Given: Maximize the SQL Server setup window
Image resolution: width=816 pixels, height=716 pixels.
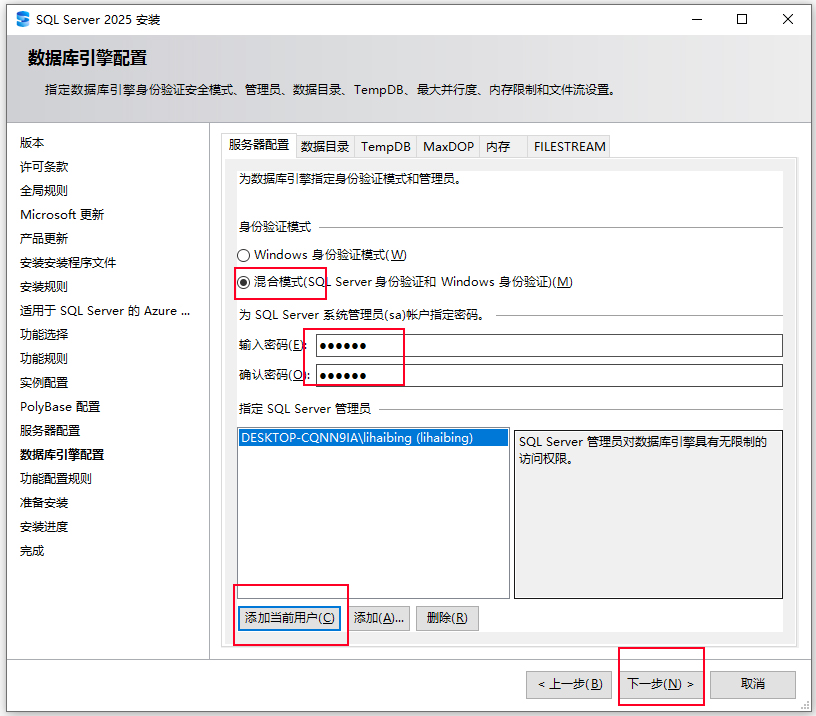Looking at the screenshot, I should [742, 19].
